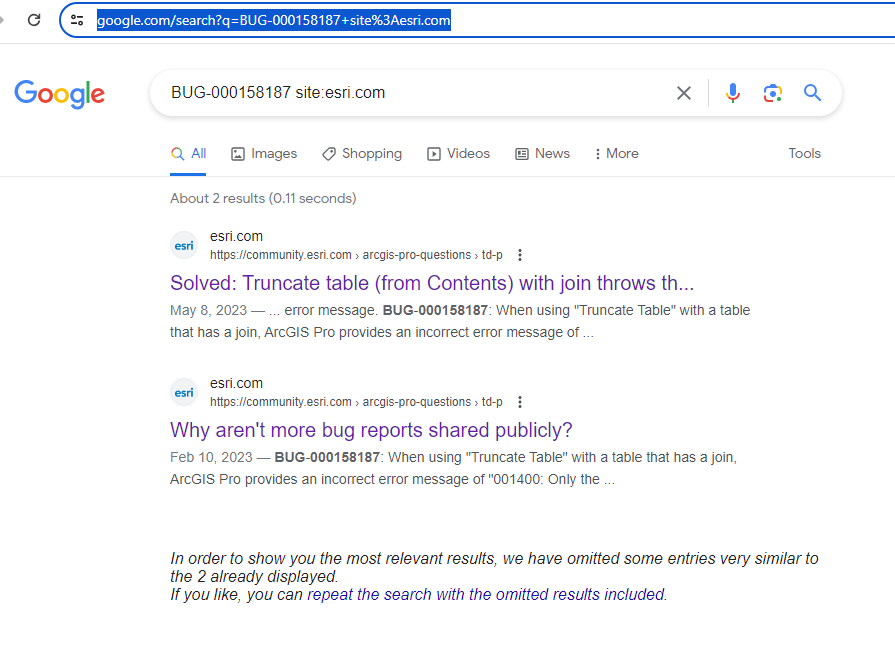Viewport: 895px width, 652px height.
Task: Switch to the Images tab
Action: point(263,153)
